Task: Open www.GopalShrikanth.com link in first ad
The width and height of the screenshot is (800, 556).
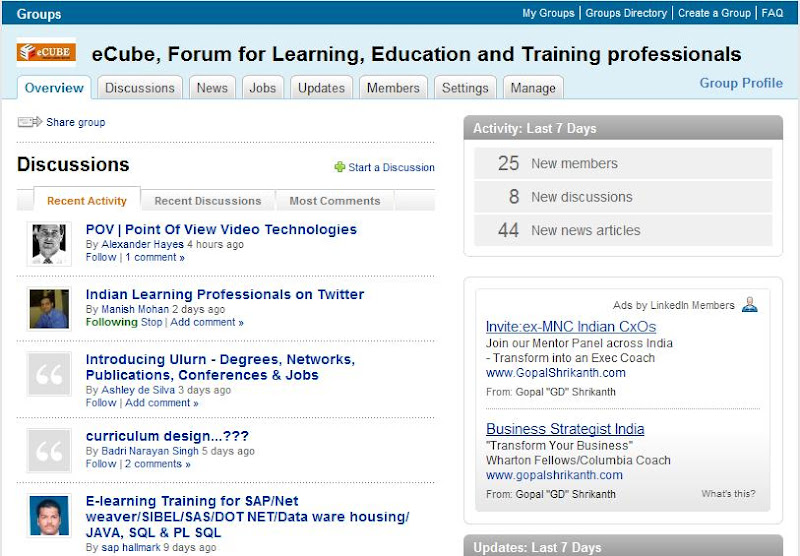Action: point(556,372)
